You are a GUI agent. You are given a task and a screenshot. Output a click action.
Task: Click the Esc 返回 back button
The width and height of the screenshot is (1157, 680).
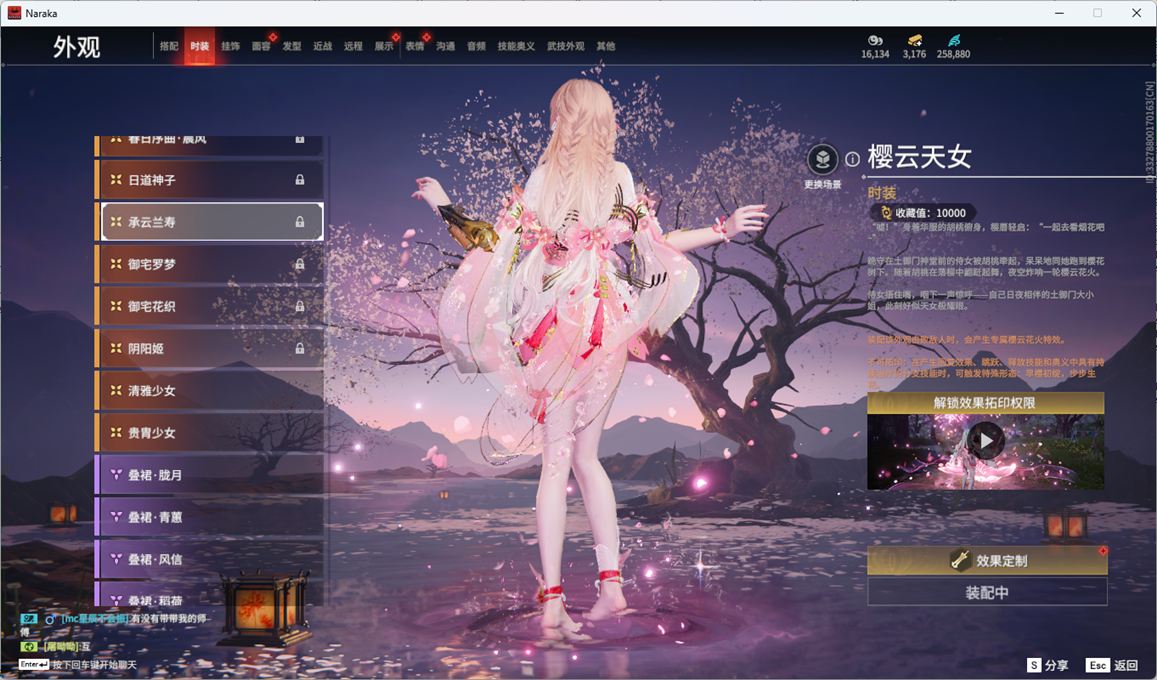[x=1112, y=665]
